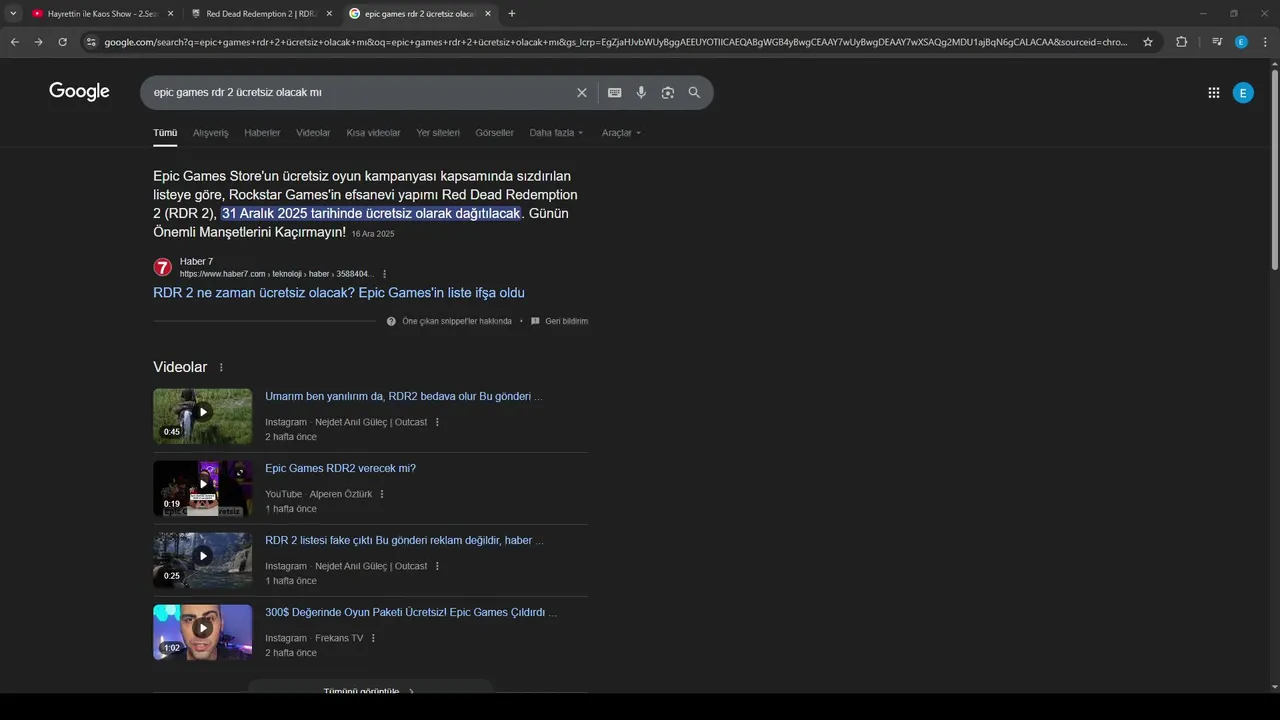Viewport: 1280px width, 720px height.
Task: Open the Chrome profile avatar in toolbar
Action: tap(1241, 42)
